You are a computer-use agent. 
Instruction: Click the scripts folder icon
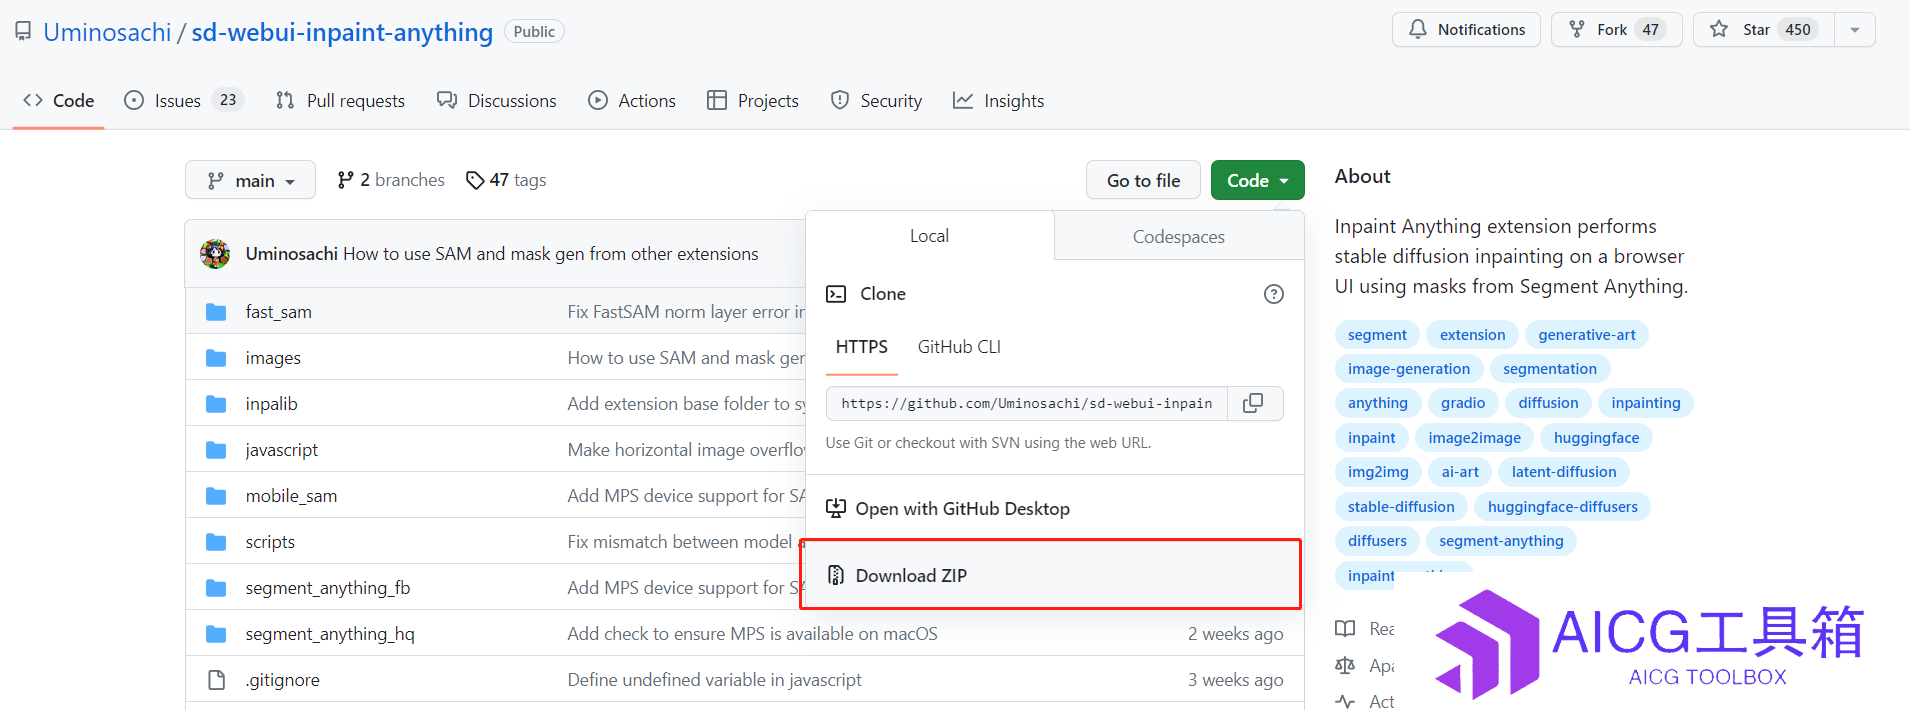coord(216,542)
